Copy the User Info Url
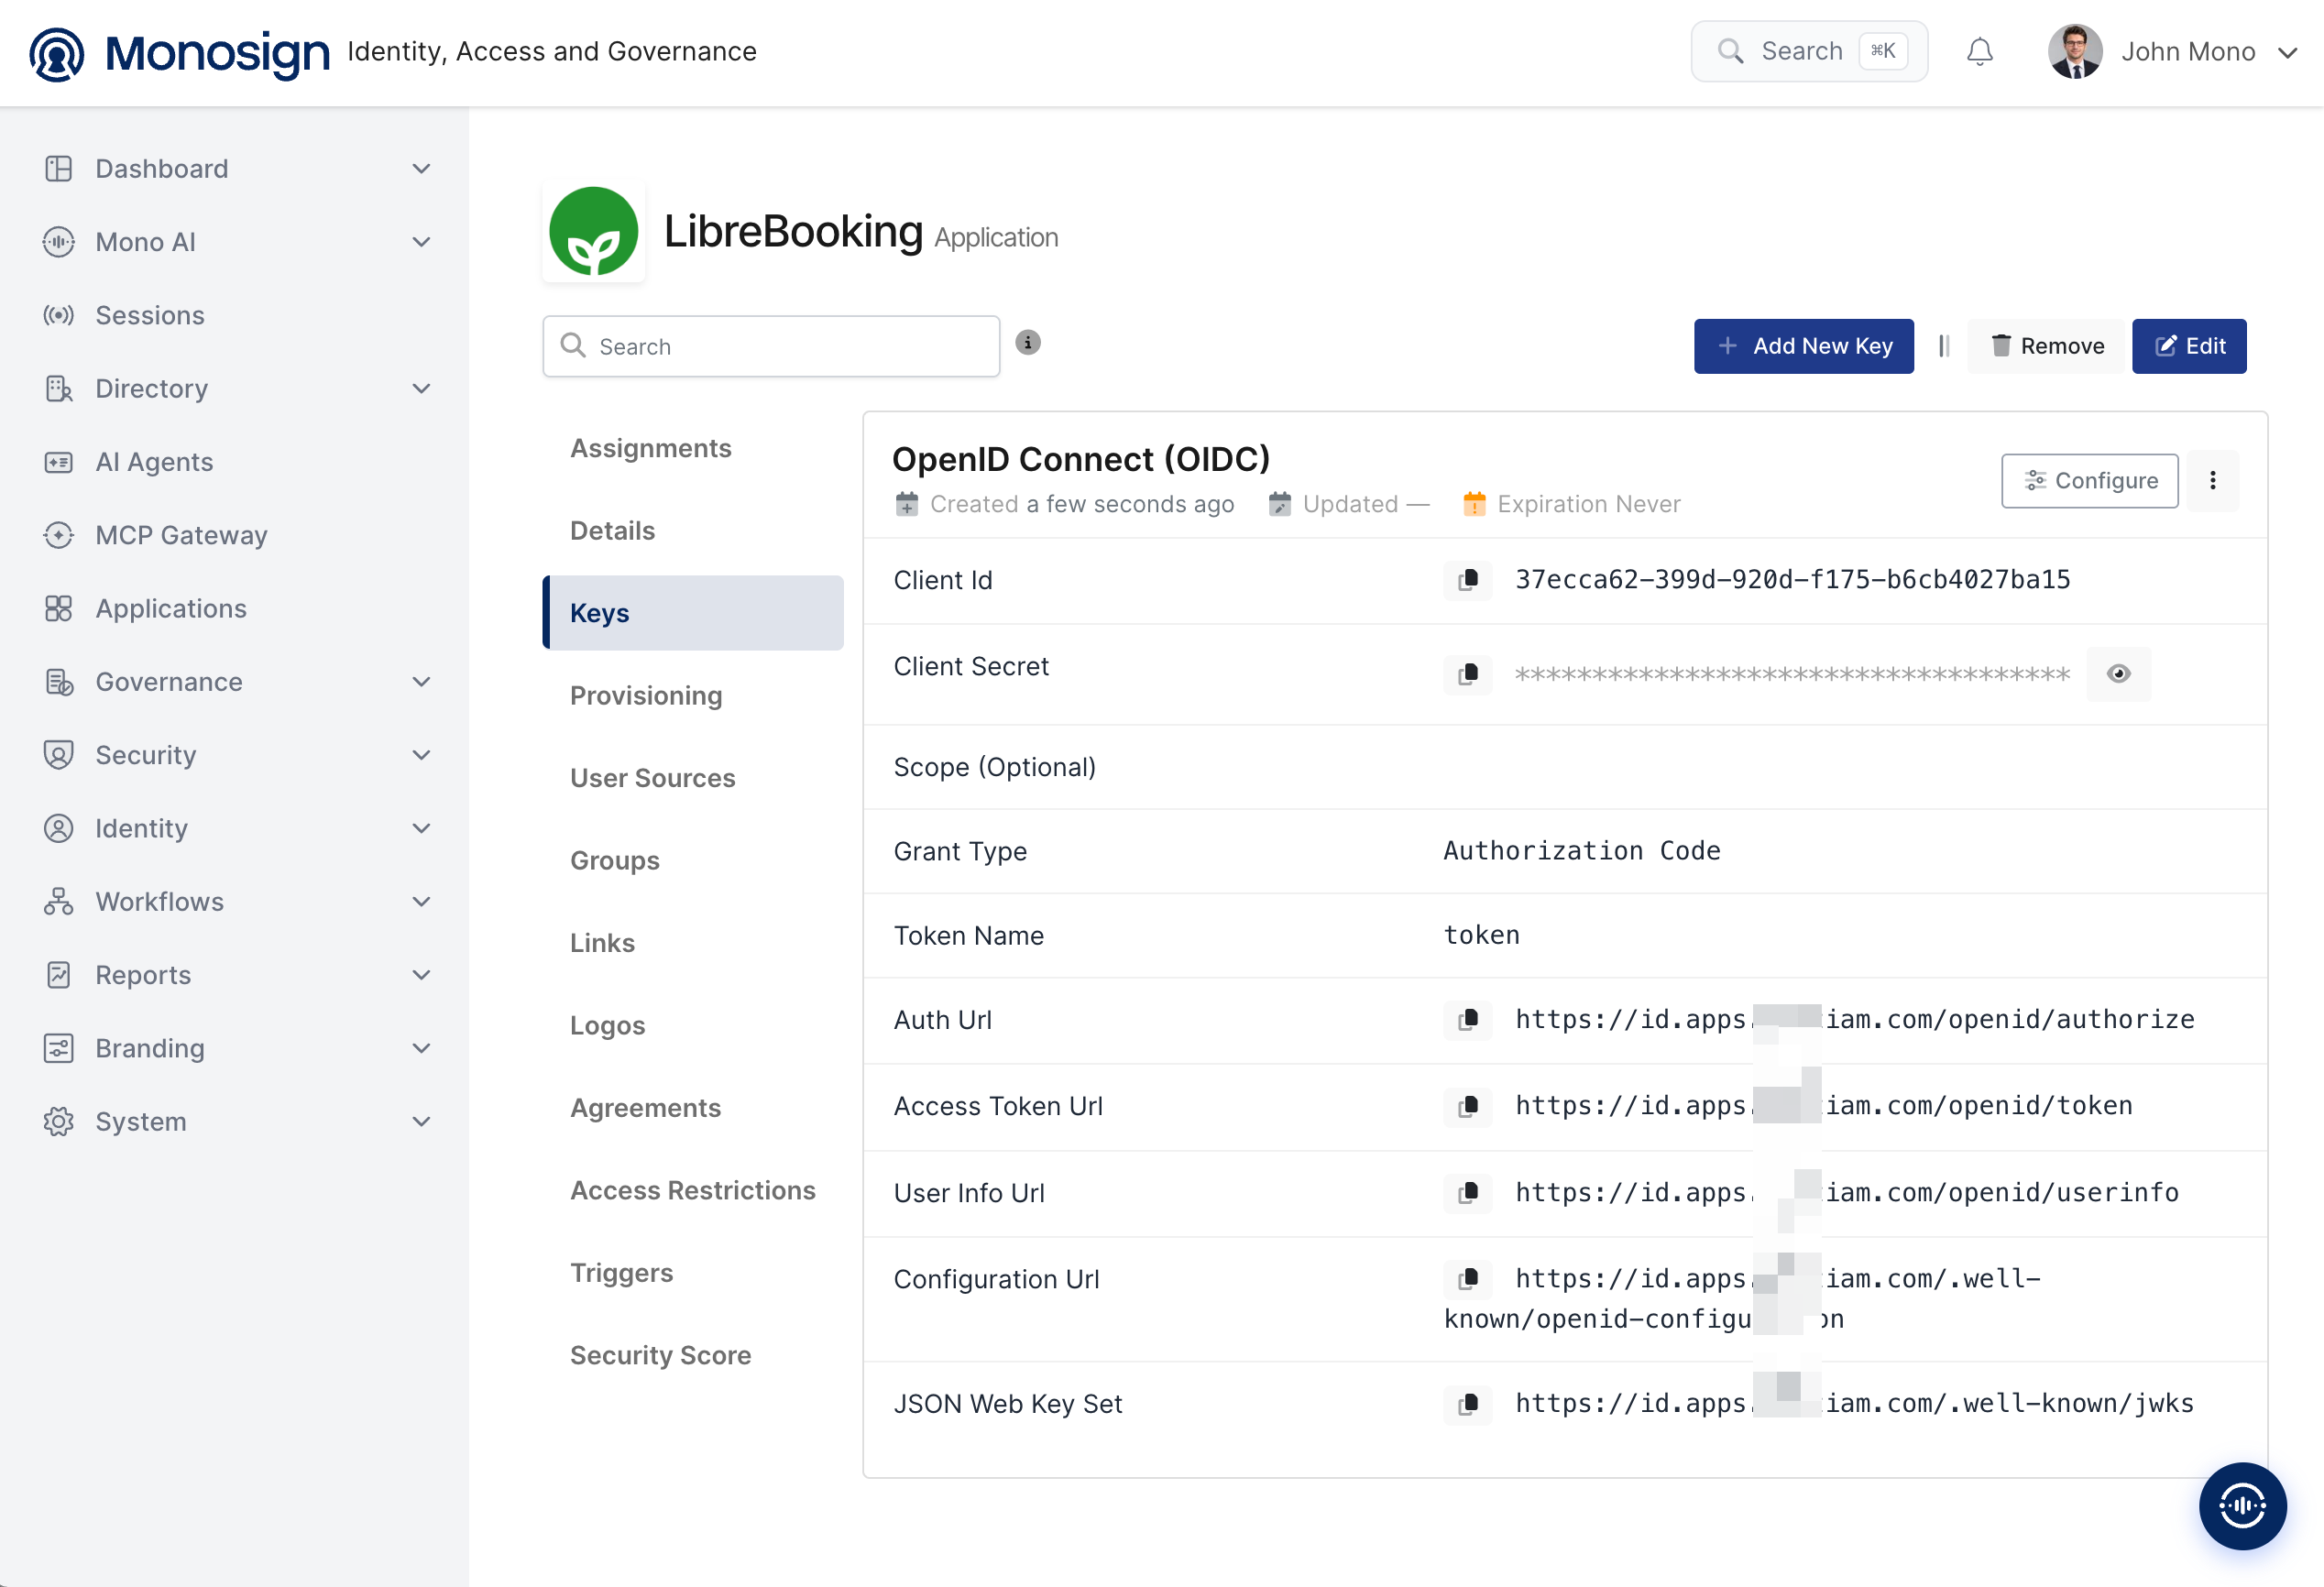The height and width of the screenshot is (1587, 2324). (x=1467, y=1193)
